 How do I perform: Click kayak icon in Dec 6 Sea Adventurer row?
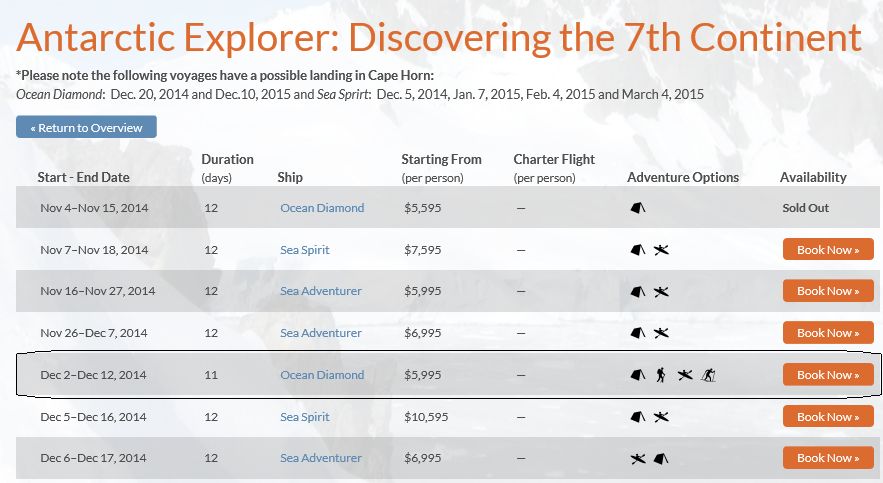[637, 458]
